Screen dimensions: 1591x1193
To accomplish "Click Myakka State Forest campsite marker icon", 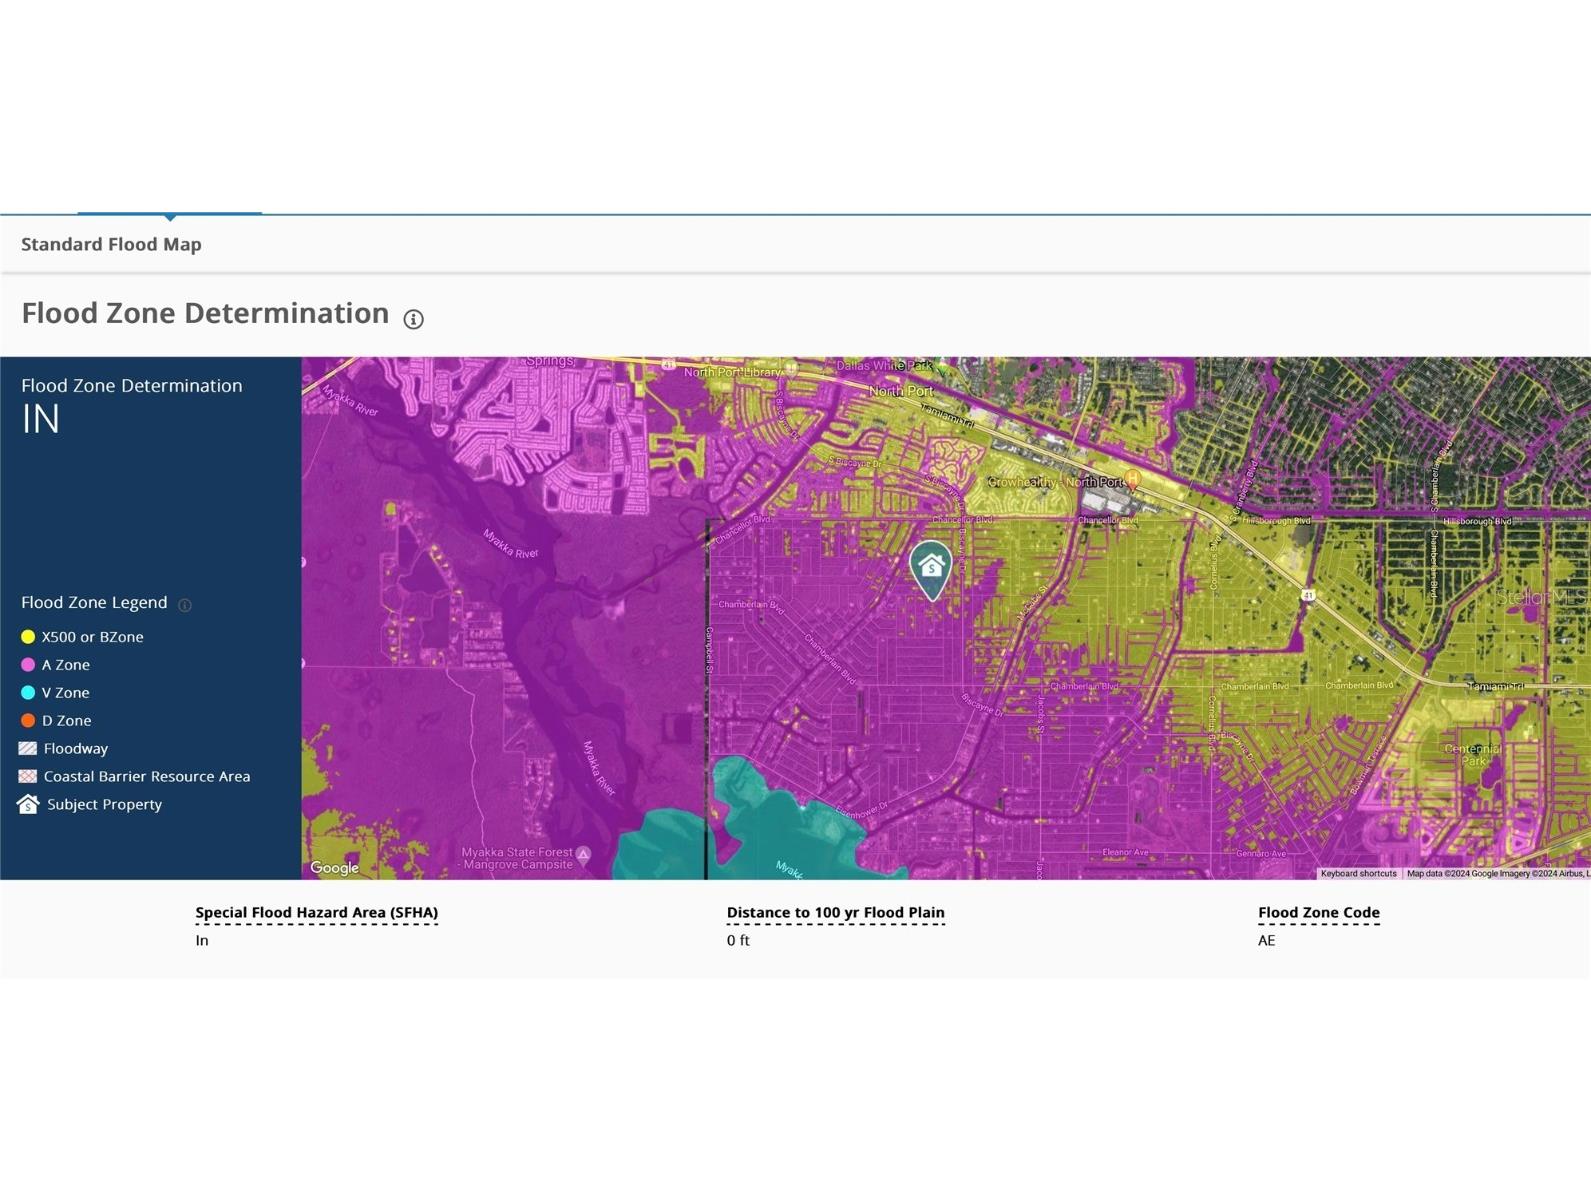I will click(583, 854).
